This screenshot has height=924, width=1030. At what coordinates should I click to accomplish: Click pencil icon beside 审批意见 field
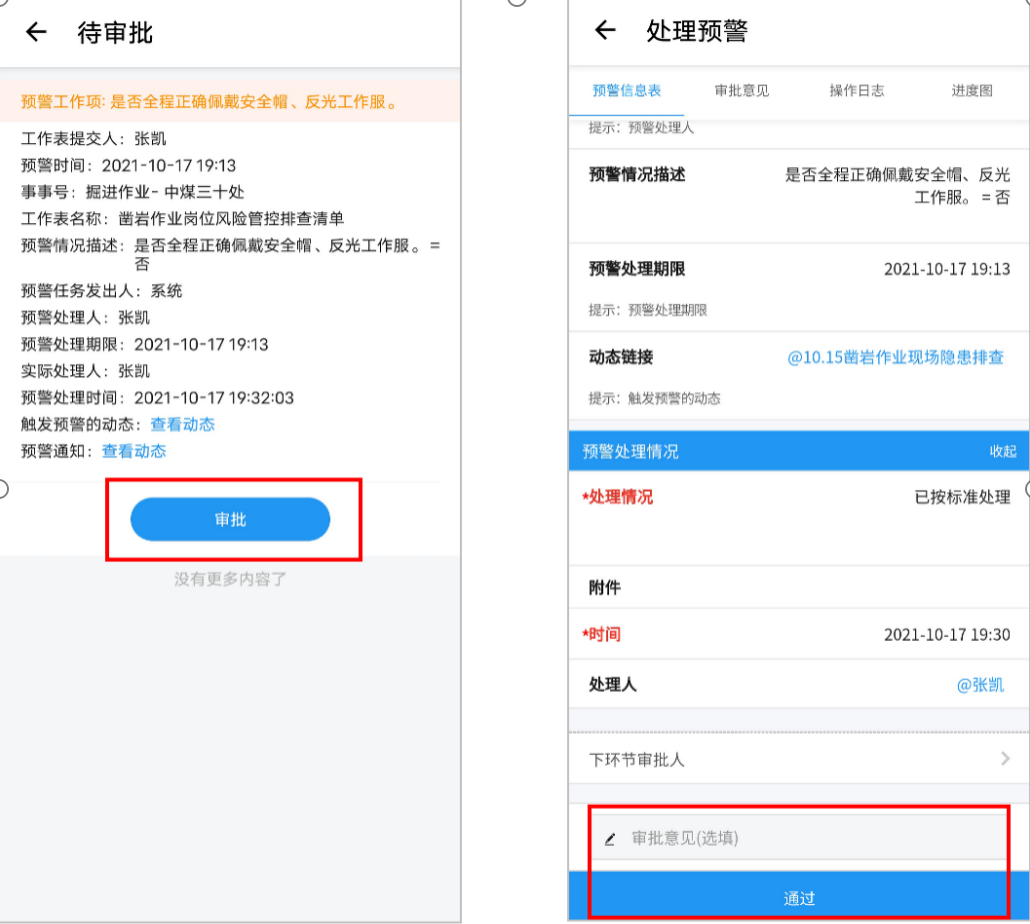610,839
